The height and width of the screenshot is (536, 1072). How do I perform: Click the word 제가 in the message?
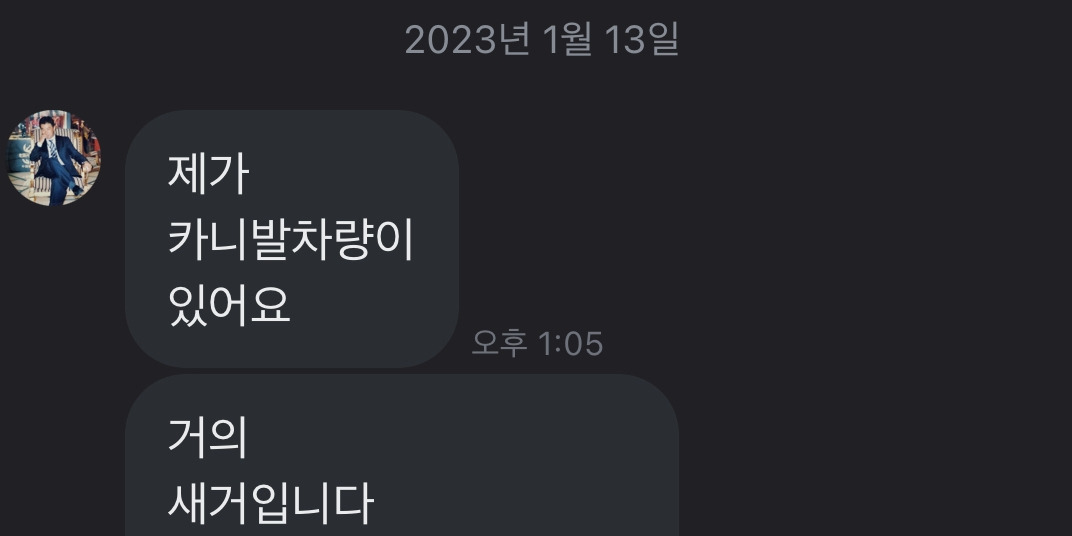pos(209,175)
